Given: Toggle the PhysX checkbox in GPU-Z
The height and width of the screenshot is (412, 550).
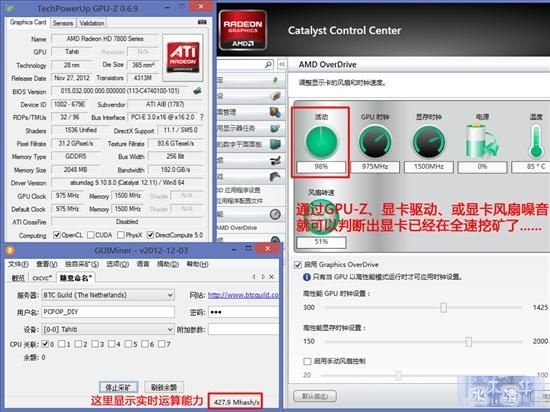Looking at the screenshot, I should pyautogui.click(x=121, y=235).
